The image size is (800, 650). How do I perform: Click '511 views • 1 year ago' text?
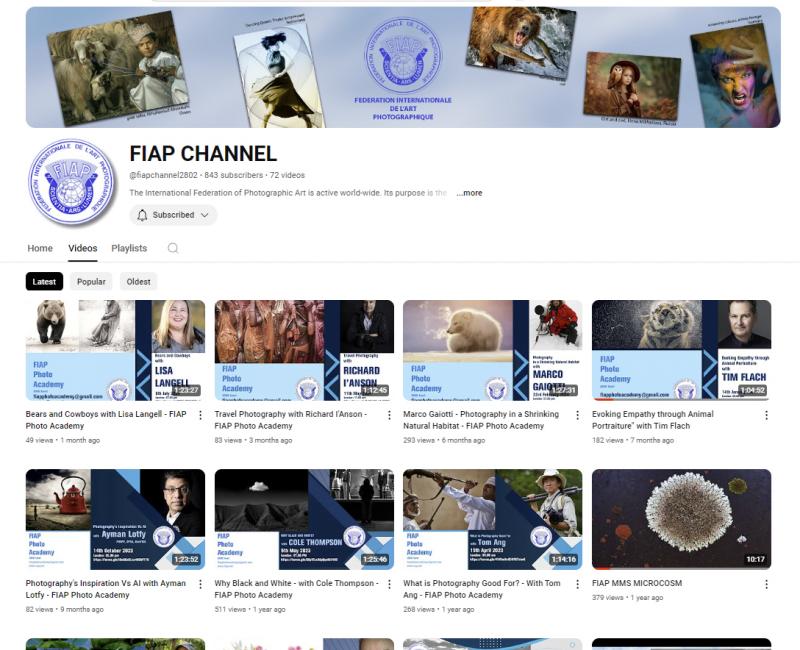[x=250, y=609]
